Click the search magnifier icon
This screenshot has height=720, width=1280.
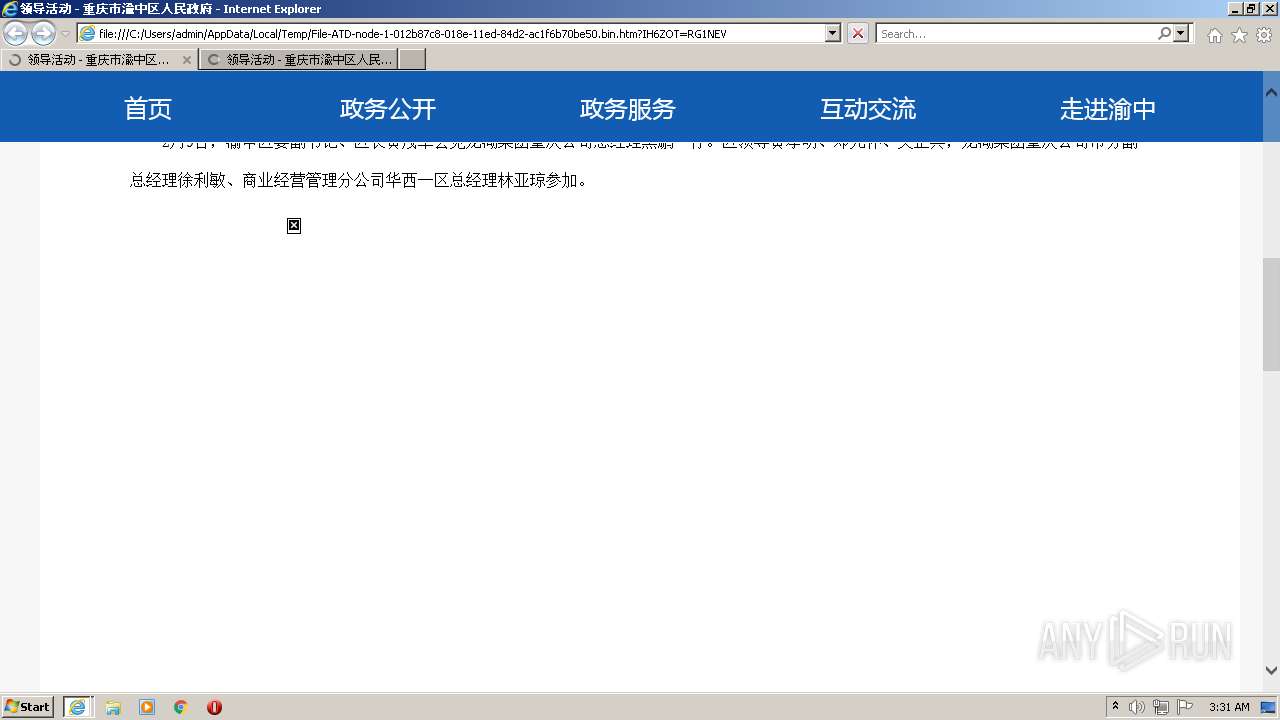point(1164,33)
